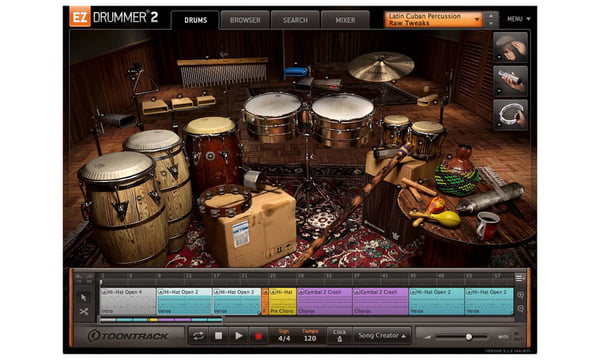Click the Sign 4/4 time signature field
600x360 pixels.
tap(284, 336)
